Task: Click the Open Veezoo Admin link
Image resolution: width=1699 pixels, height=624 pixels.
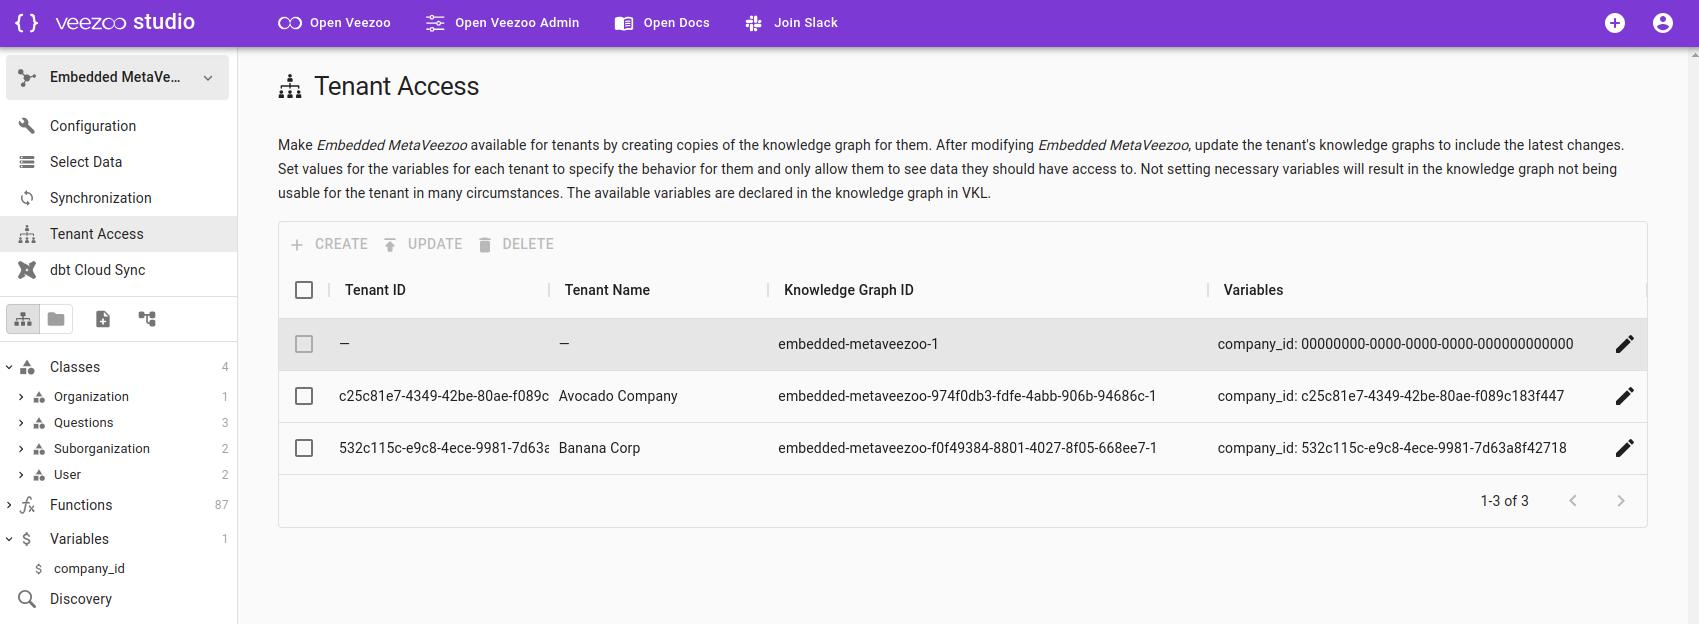Action: pos(502,23)
